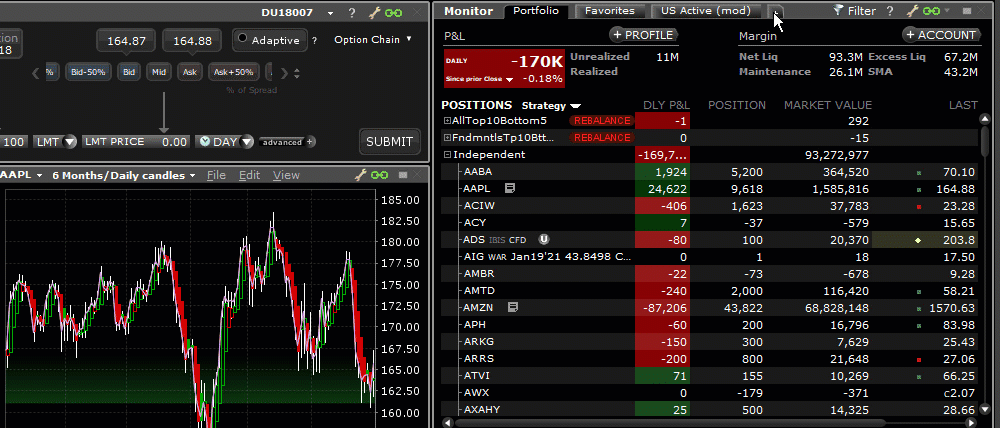Open chart View menu
Viewport: 1000px width, 428px height.
tap(286, 175)
